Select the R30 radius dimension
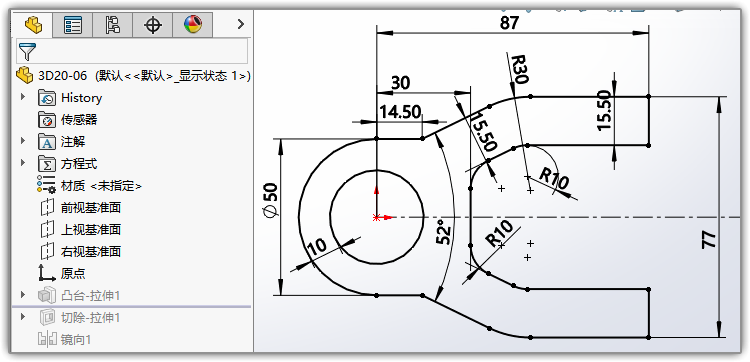 519,70
